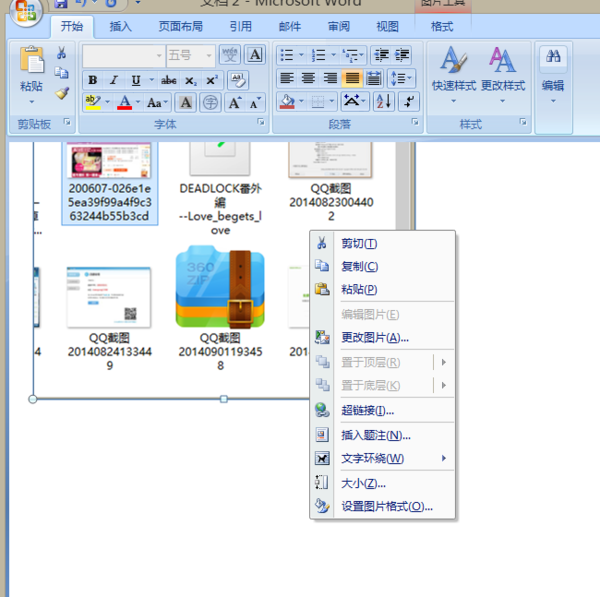Open highlight color dropdown arrow
This screenshot has height=597, width=600.
coord(108,102)
